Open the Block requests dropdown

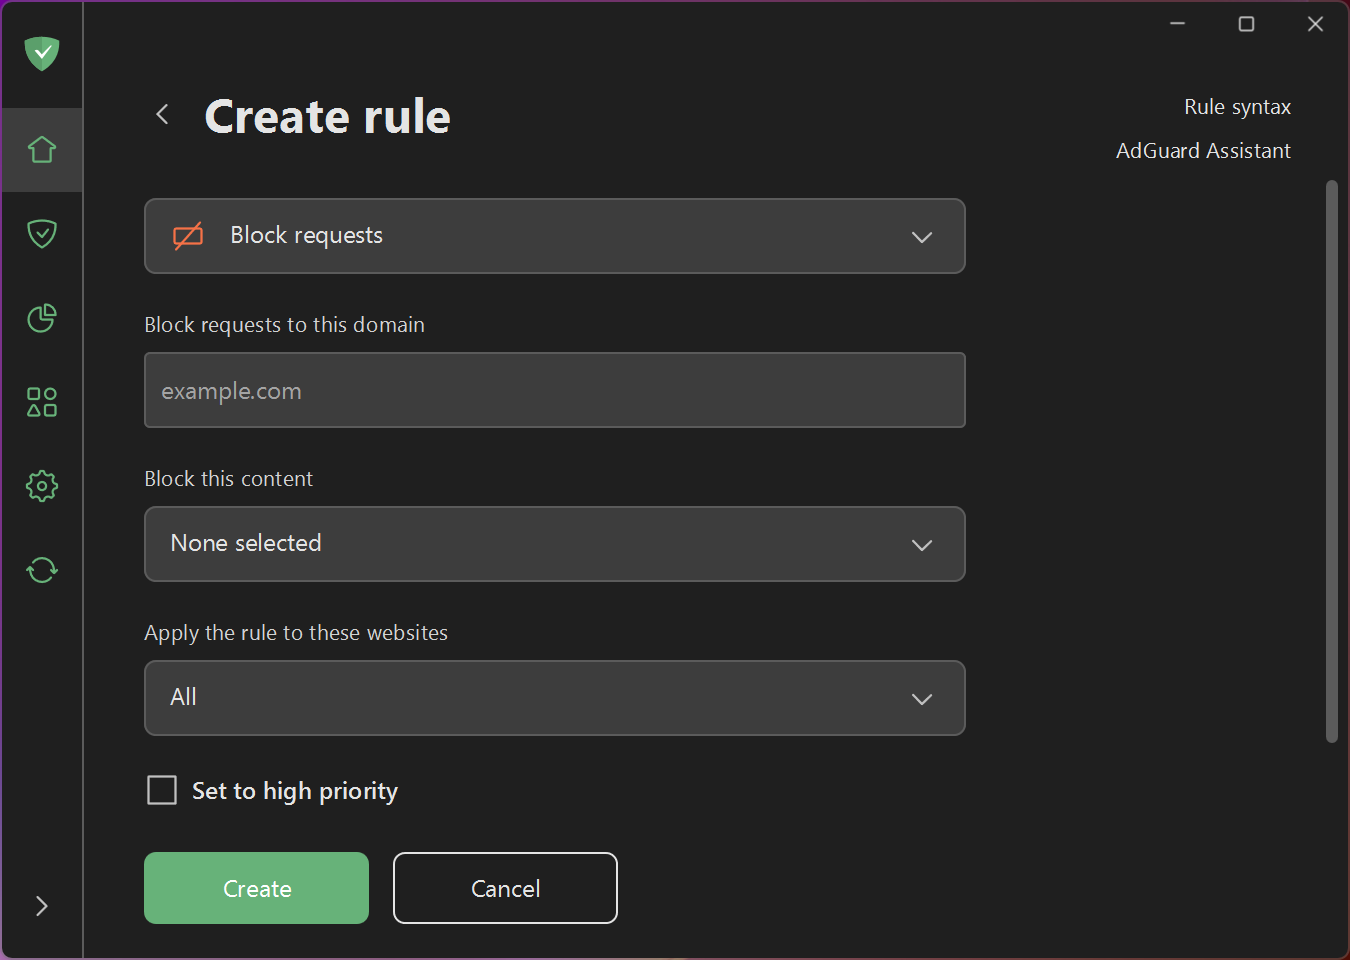click(554, 236)
